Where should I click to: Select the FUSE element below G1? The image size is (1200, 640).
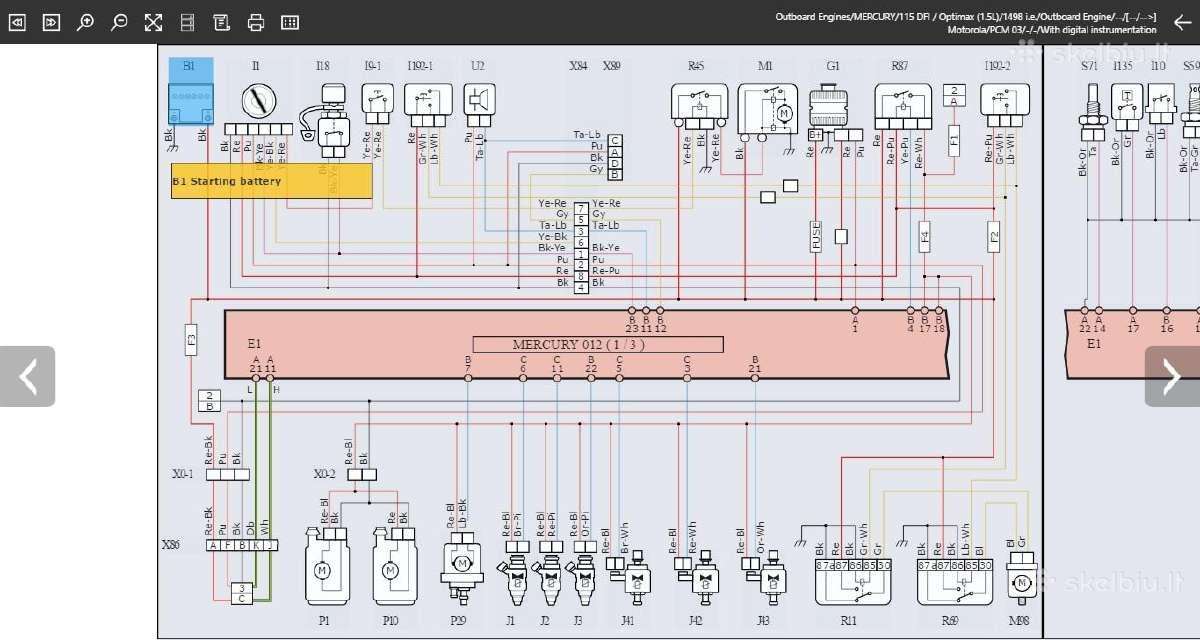pyautogui.click(x=815, y=237)
